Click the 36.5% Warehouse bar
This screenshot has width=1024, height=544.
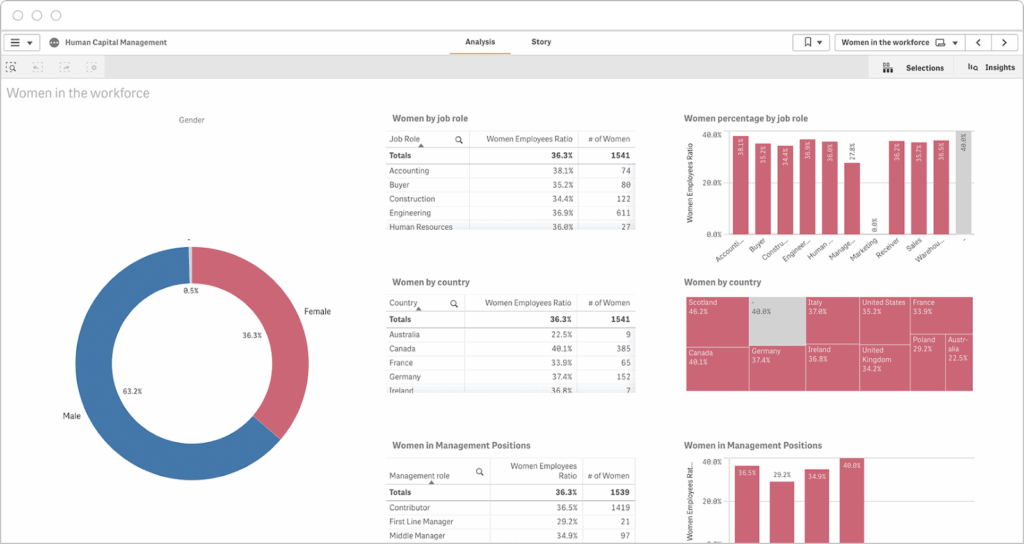941,187
